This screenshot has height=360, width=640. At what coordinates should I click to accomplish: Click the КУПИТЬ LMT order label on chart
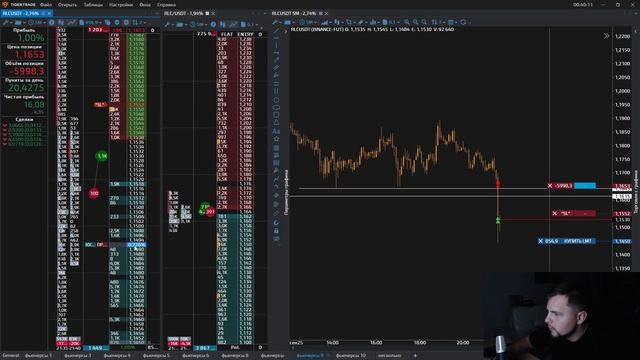[577, 241]
